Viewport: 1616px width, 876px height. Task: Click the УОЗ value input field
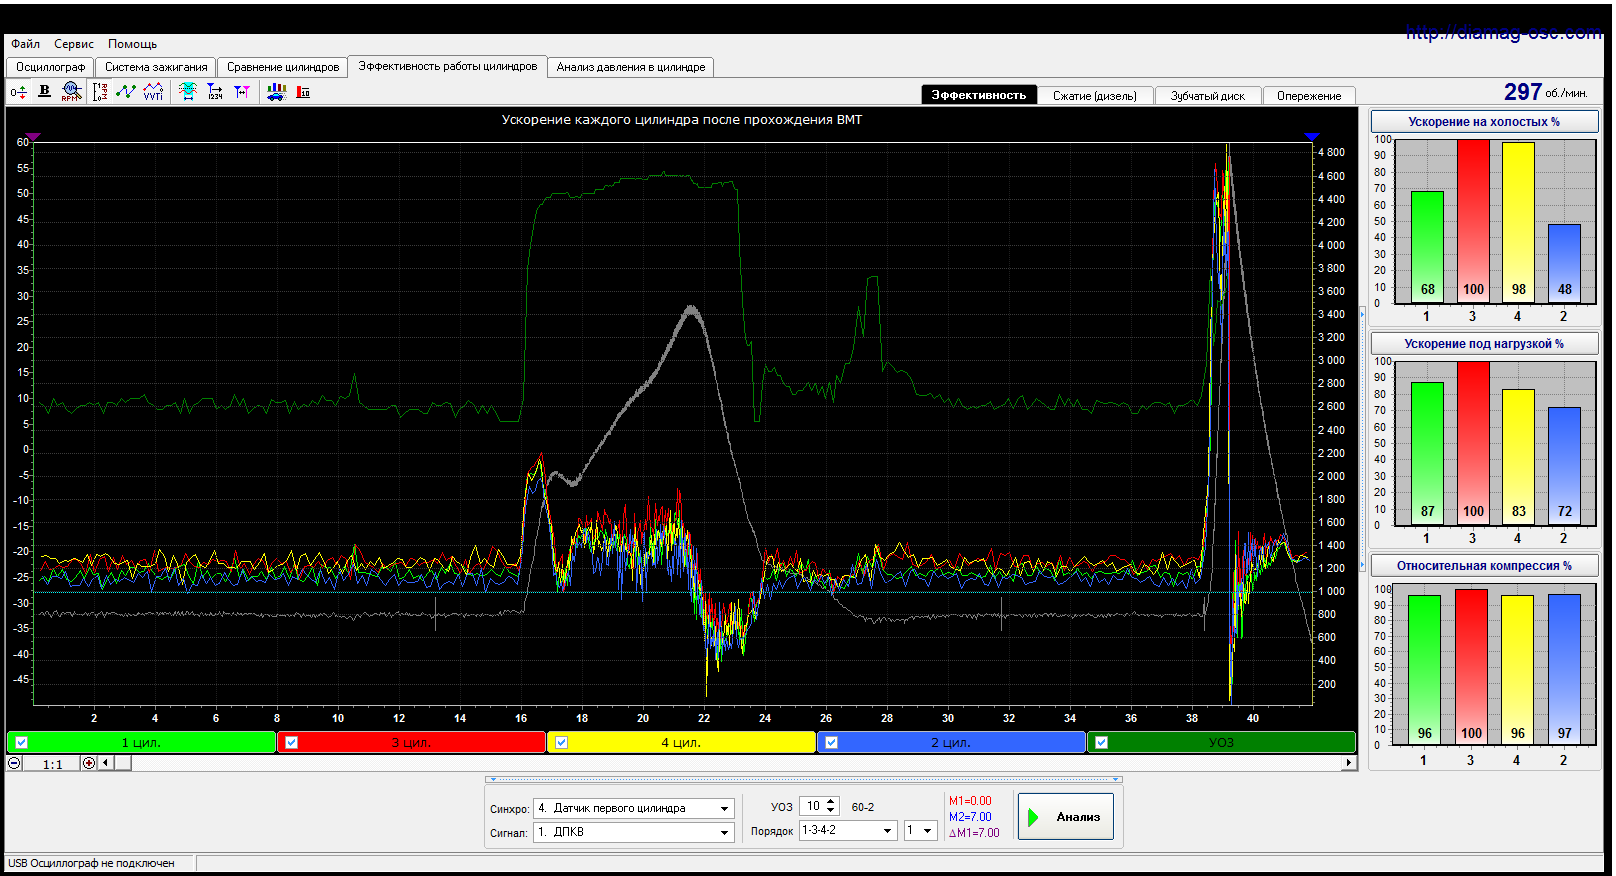(x=813, y=806)
